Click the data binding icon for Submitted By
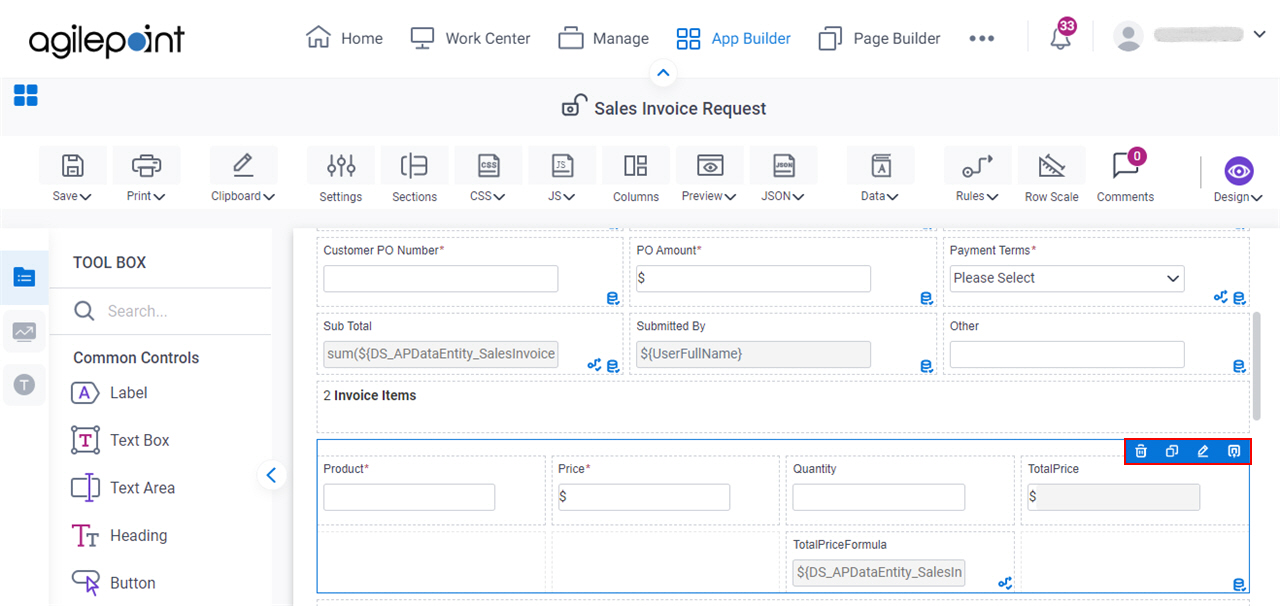The width and height of the screenshot is (1280, 606). point(927,366)
